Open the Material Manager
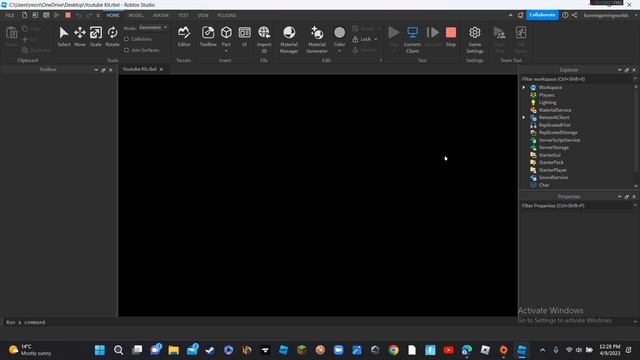This screenshot has height=360, width=640. [289, 39]
